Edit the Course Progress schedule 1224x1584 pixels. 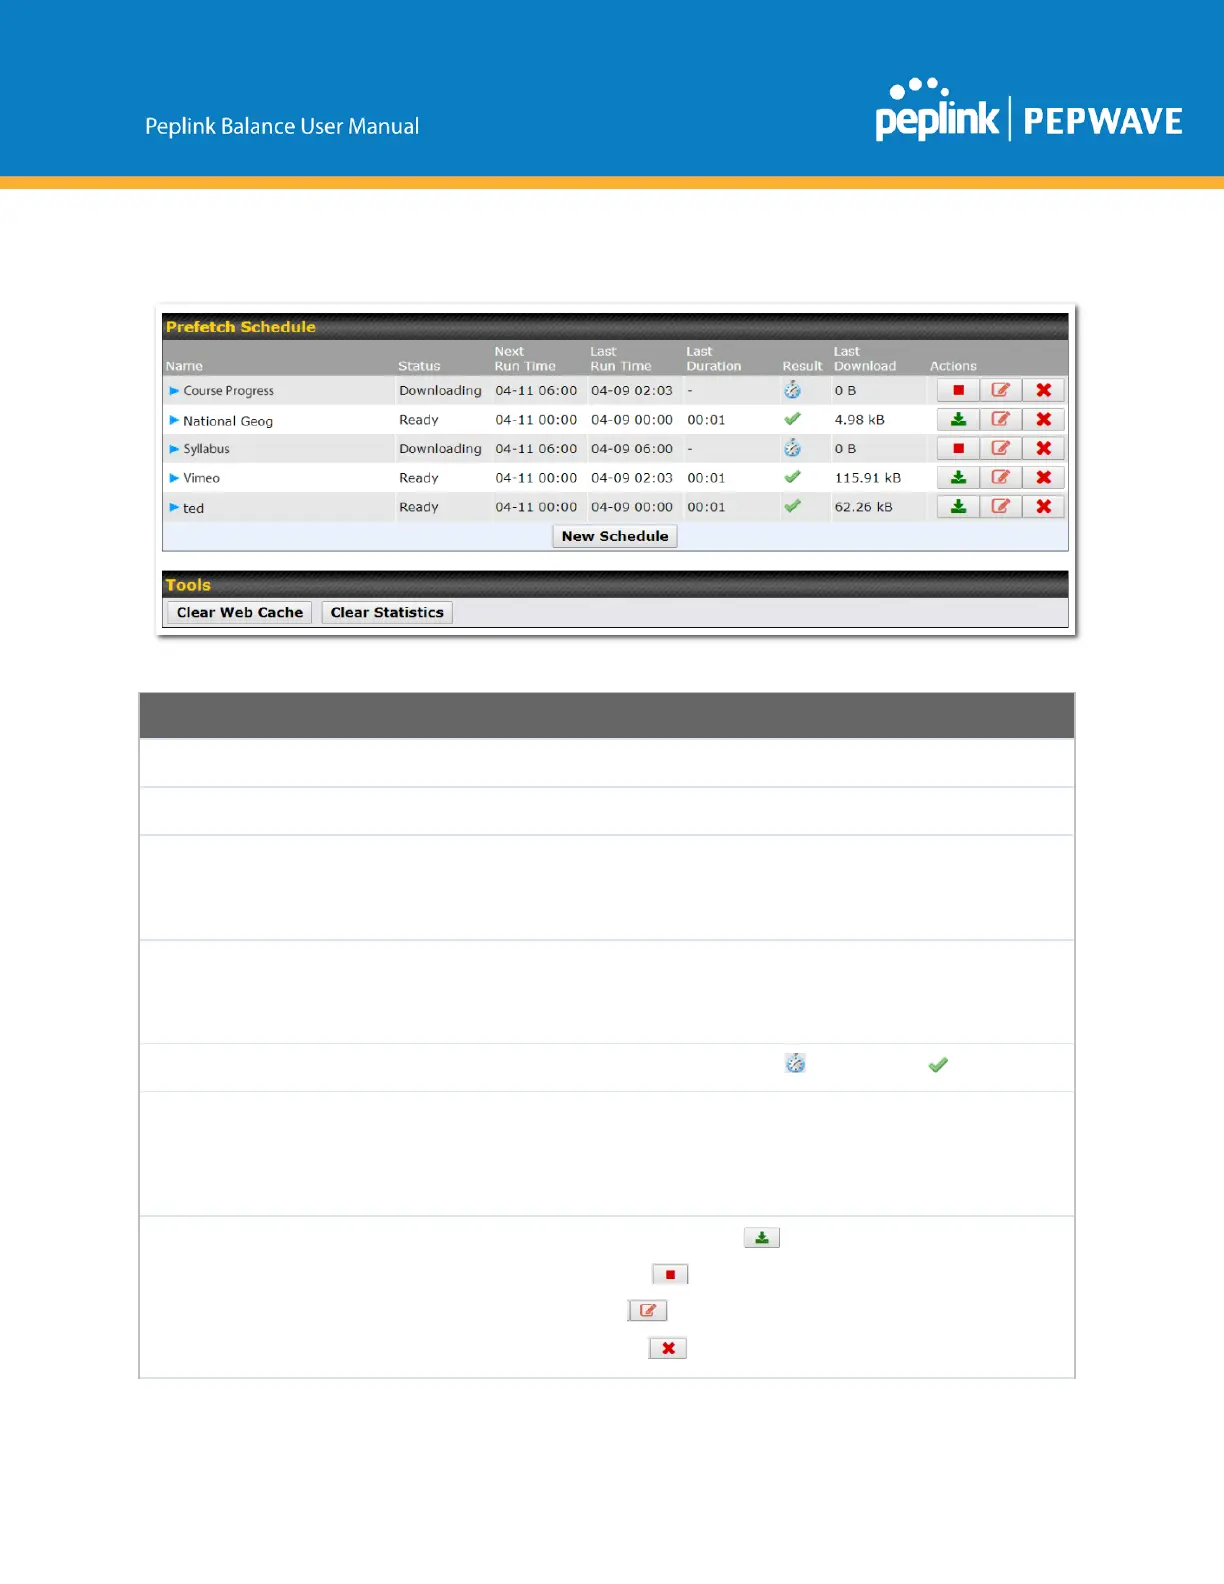(x=1000, y=390)
